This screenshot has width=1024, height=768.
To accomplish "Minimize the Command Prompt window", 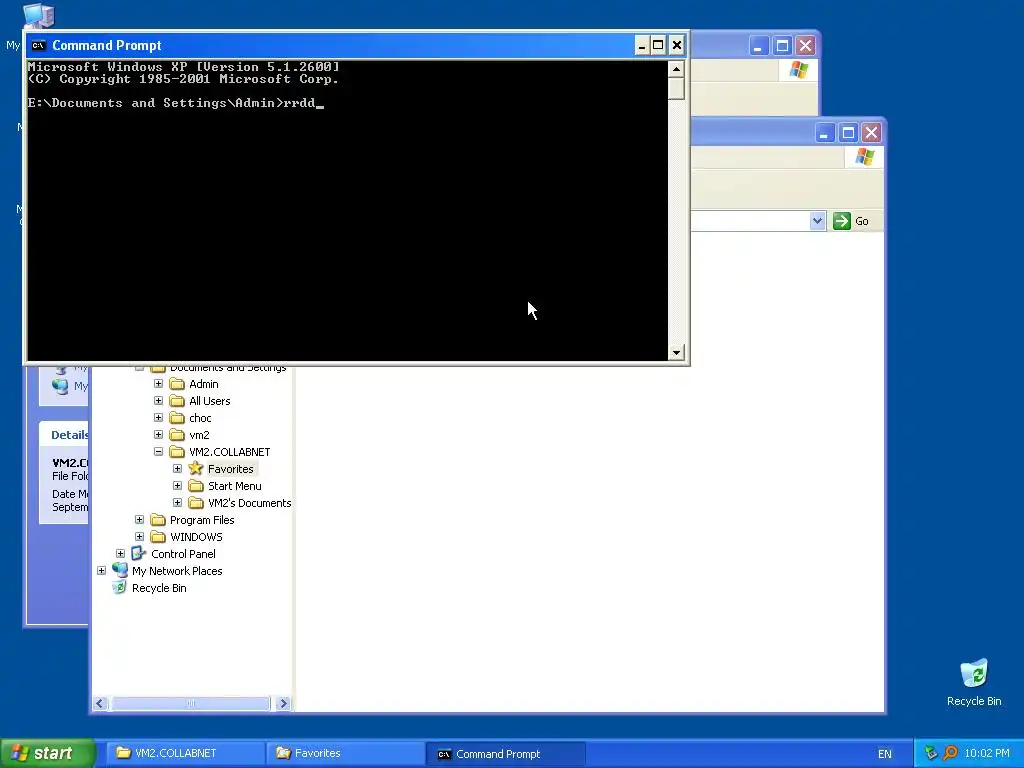I will click(641, 45).
